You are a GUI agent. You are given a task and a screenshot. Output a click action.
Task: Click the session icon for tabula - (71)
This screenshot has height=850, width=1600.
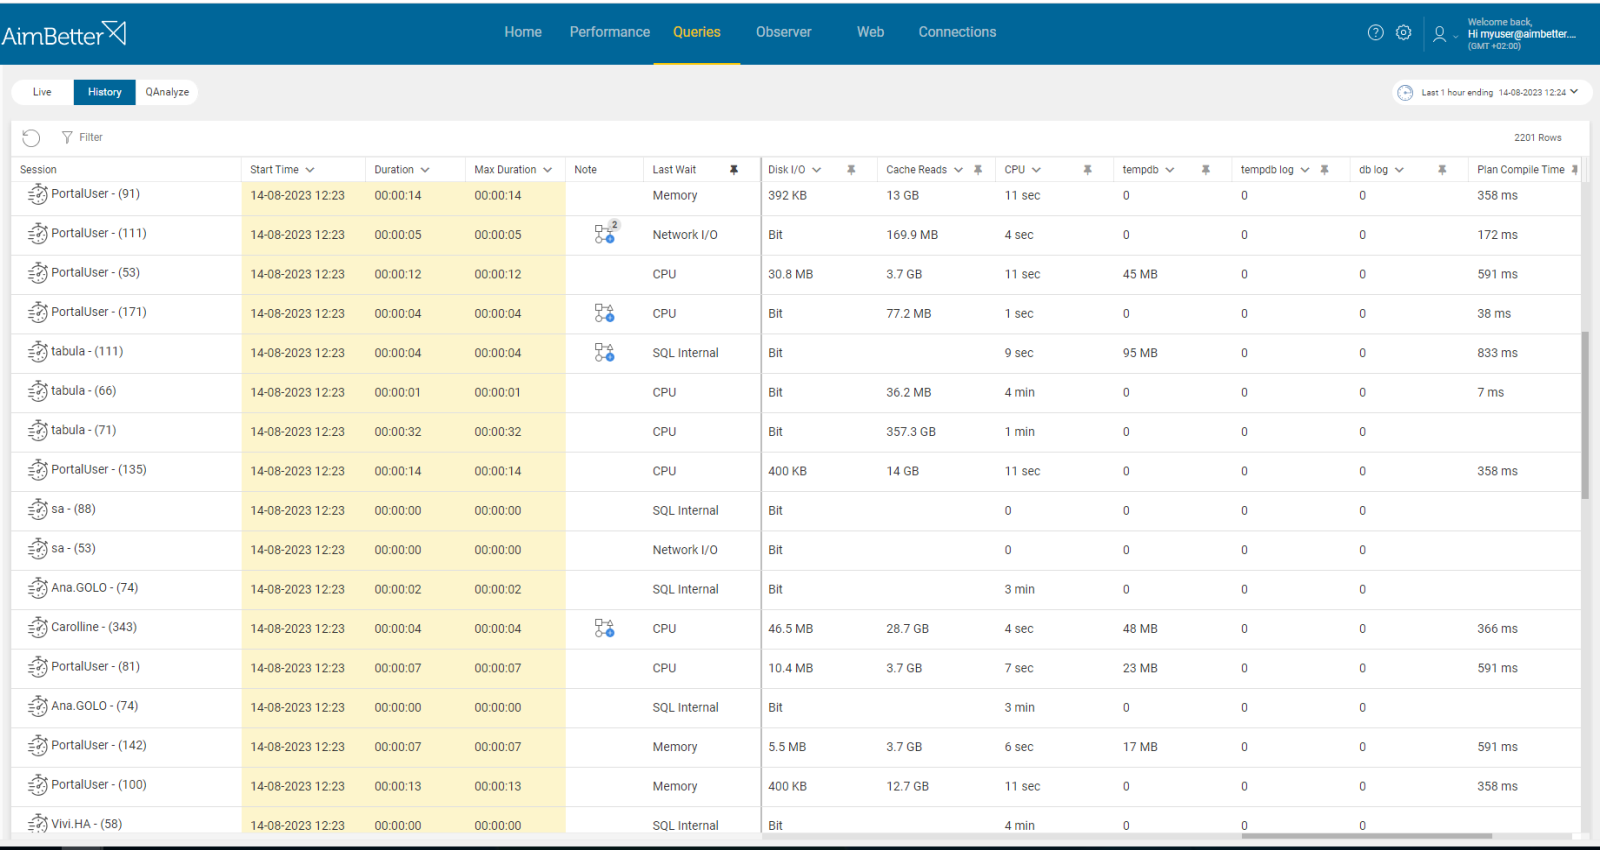(38, 431)
